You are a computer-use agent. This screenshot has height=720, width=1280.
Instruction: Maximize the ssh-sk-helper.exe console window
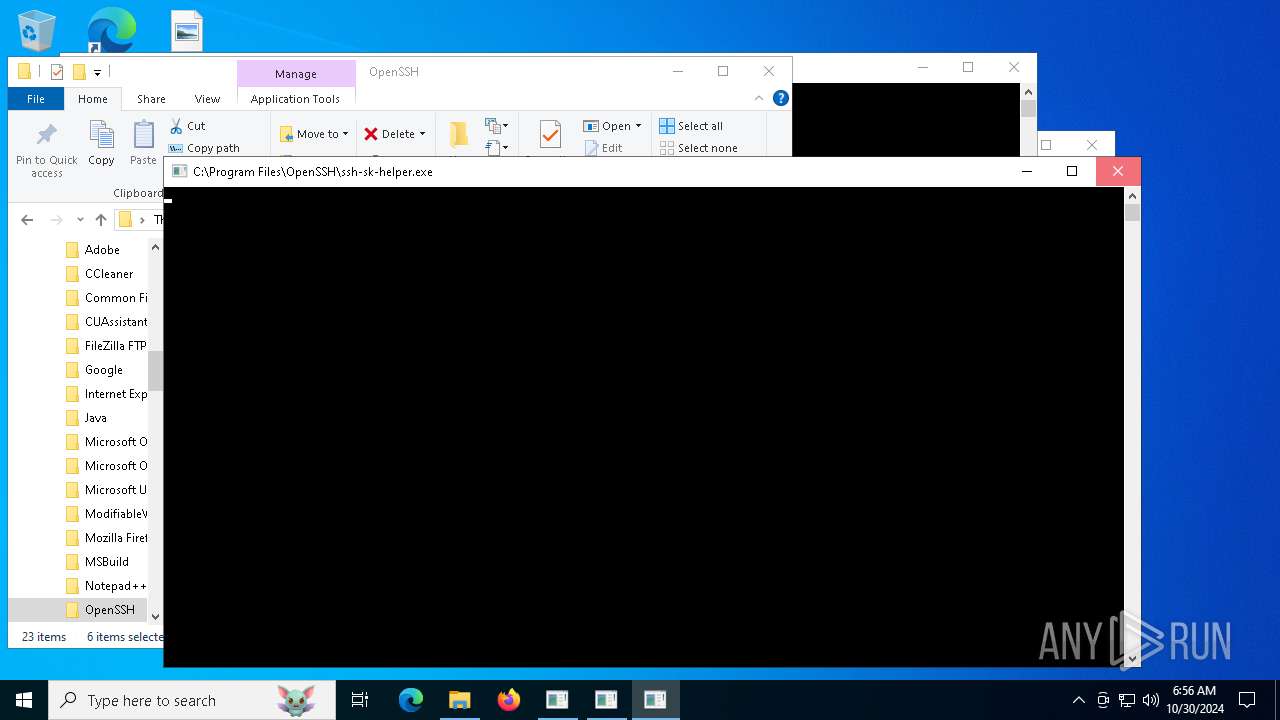point(1072,171)
